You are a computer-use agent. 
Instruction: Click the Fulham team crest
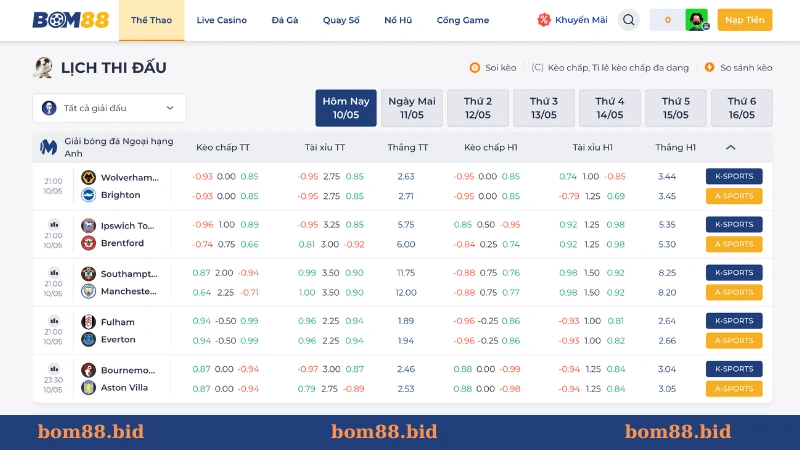(x=88, y=322)
